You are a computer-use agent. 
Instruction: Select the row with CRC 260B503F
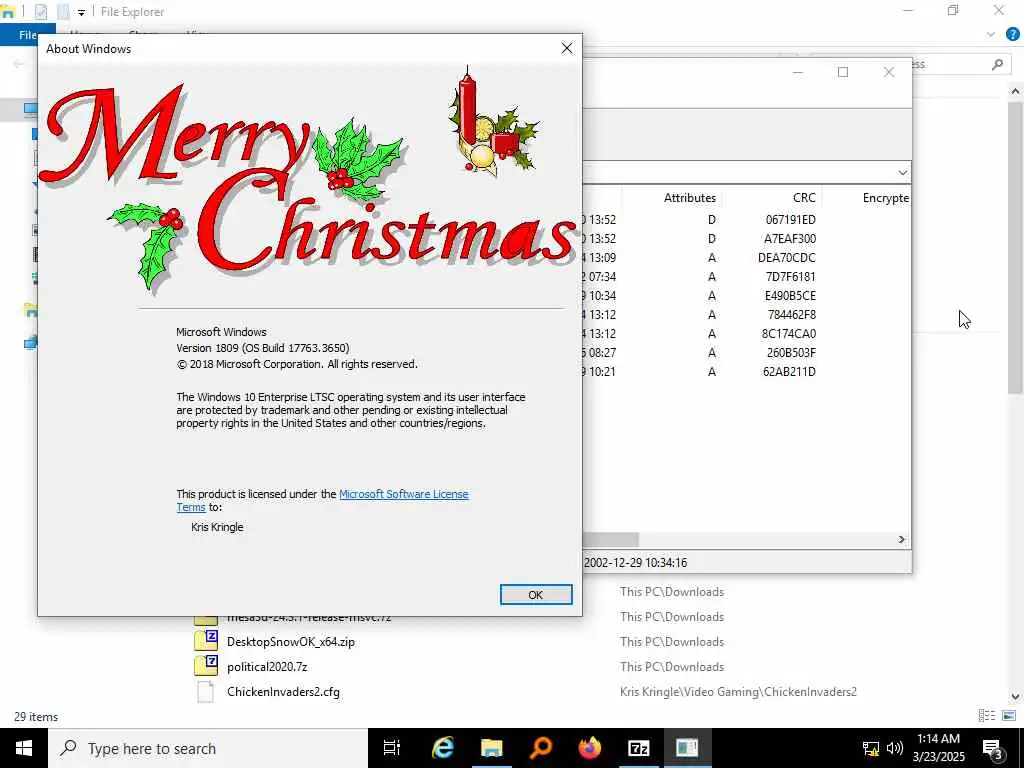click(746, 352)
